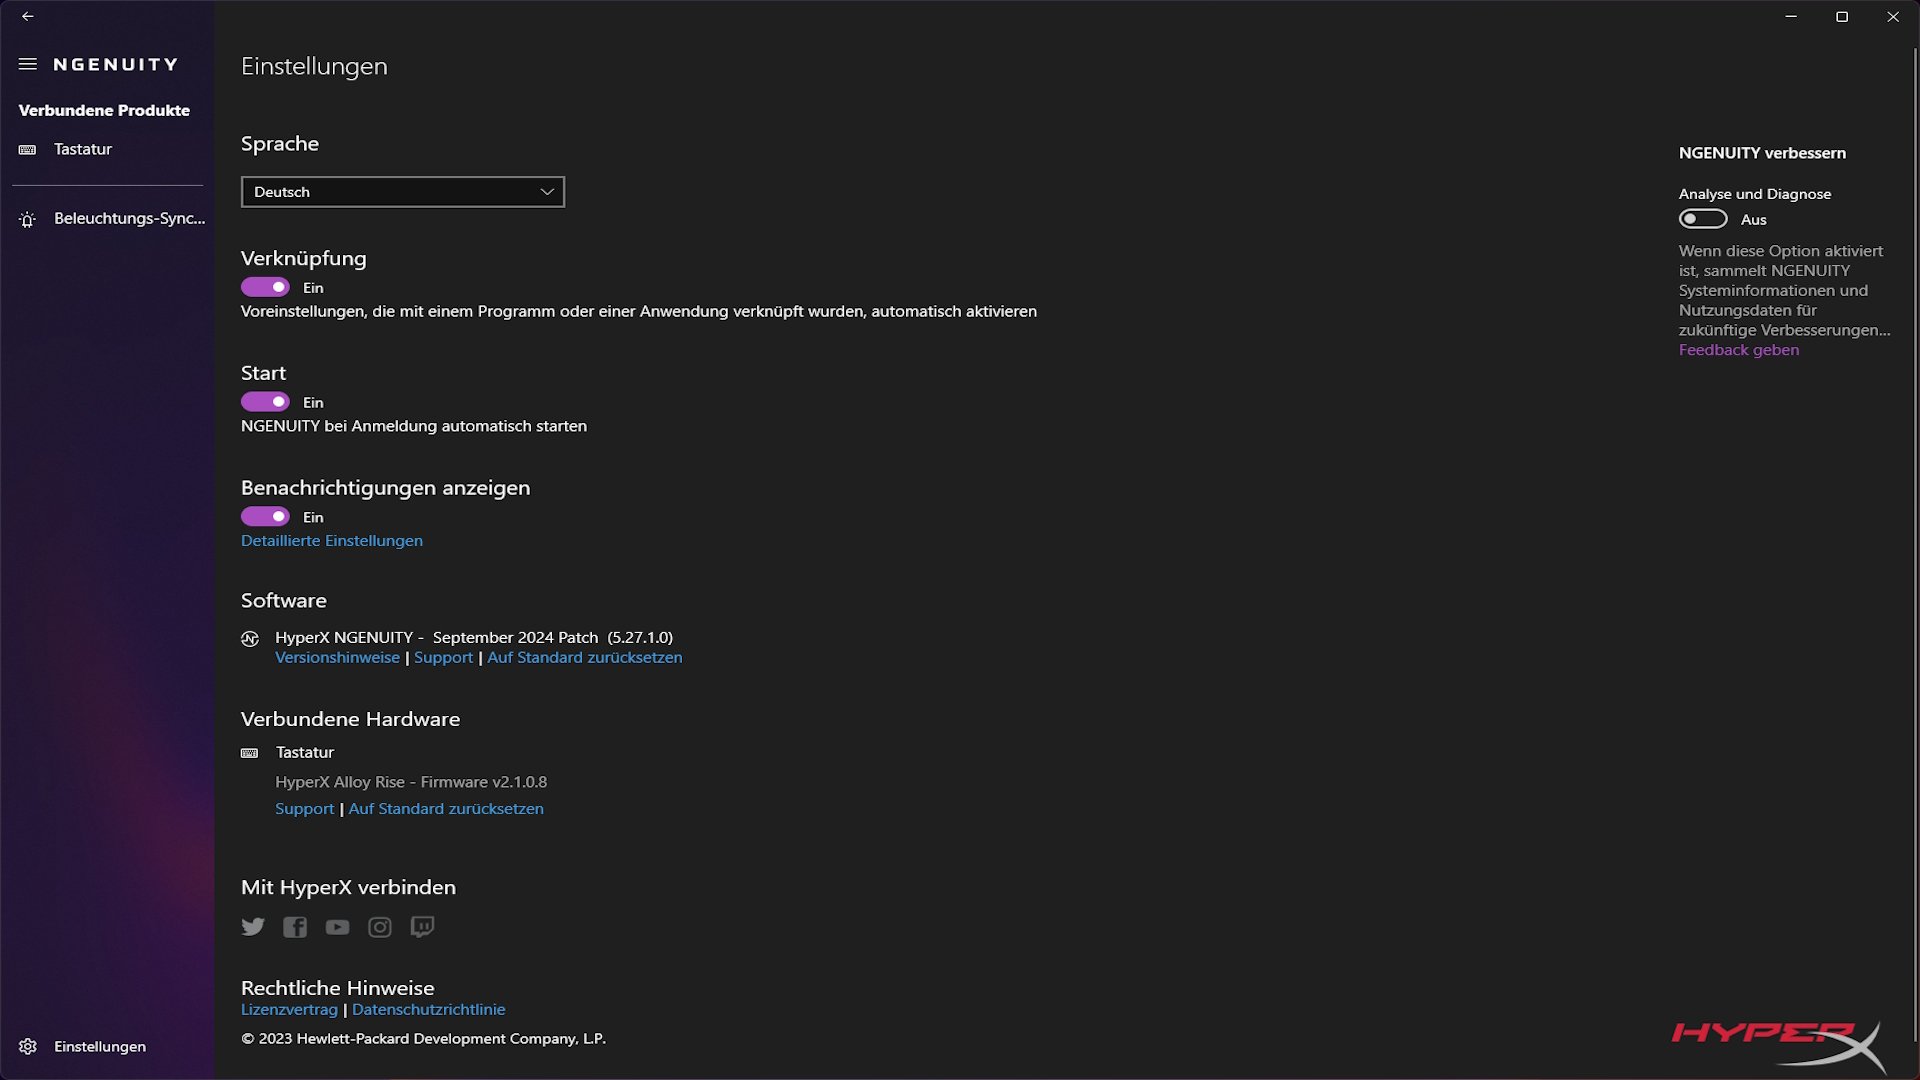This screenshot has width=1920, height=1080.
Task: Open the Sprache dropdown showing Deutsch
Action: [x=403, y=192]
